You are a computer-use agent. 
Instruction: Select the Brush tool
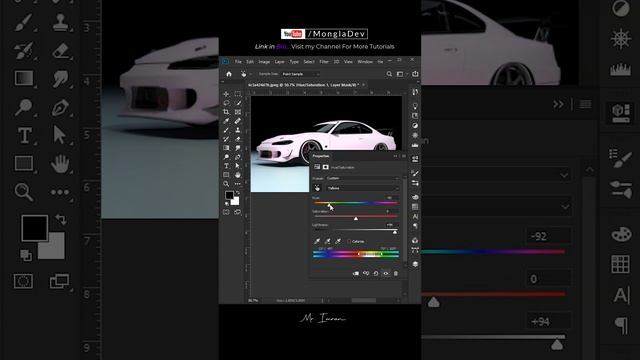coord(226,130)
